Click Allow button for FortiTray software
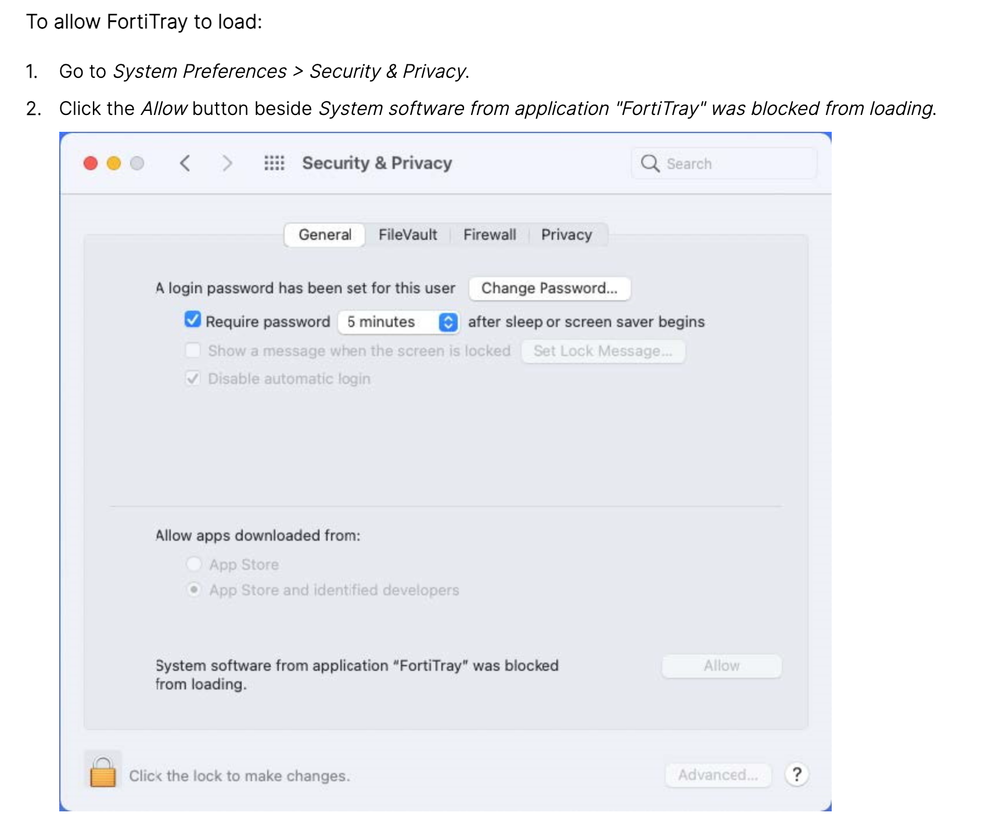 pyautogui.click(x=721, y=666)
